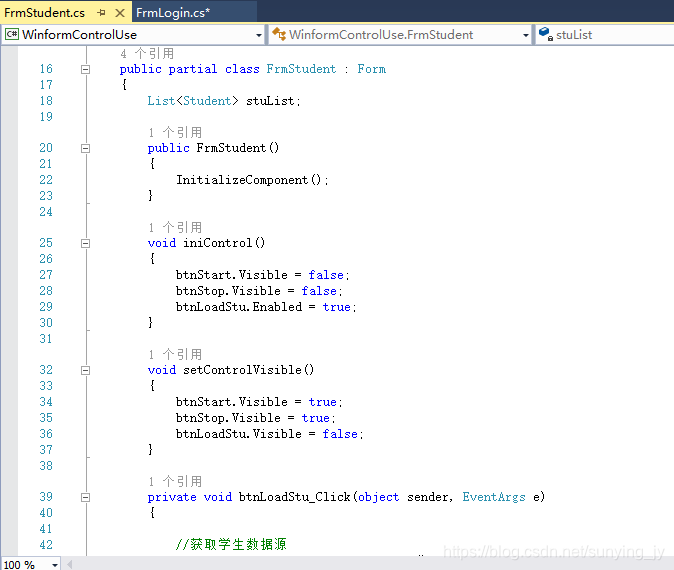Screen dimensions: 674x570
Task: Open the WinformControlUse project dropdown
Action: [x=259, y=35]
